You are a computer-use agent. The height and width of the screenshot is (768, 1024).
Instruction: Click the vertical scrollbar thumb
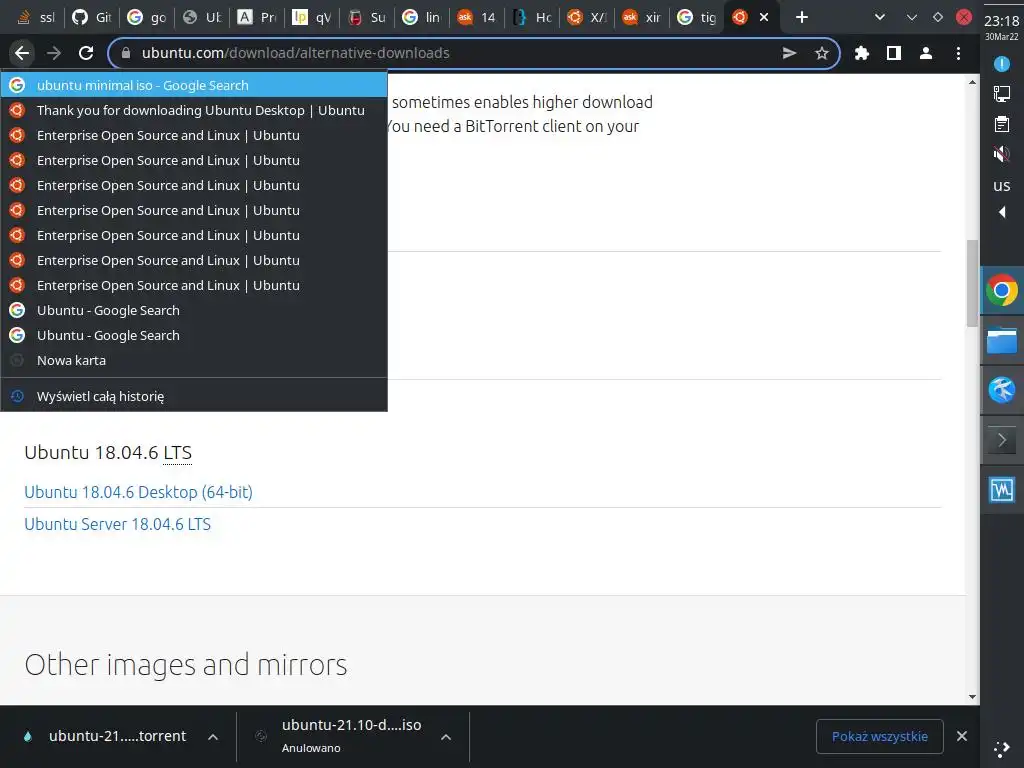[972, 283]
